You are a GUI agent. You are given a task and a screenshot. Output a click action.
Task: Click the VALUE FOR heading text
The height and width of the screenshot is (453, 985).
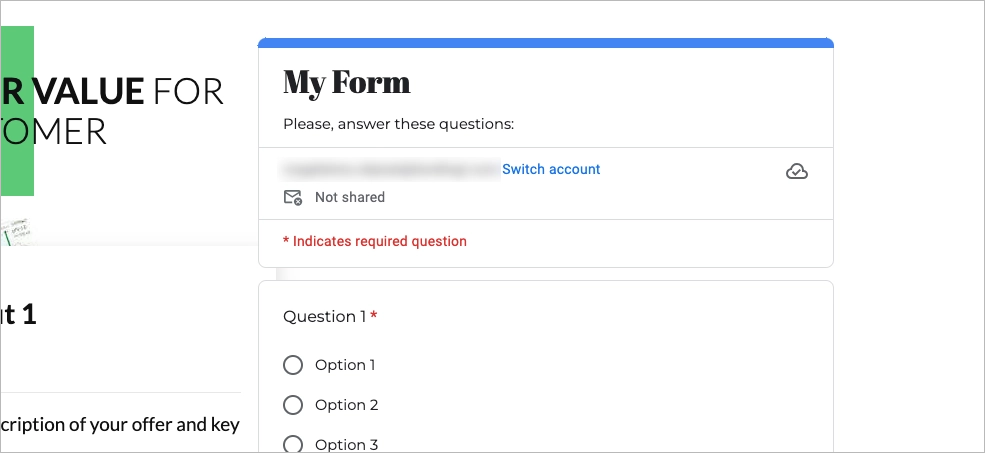coord(125,92)
